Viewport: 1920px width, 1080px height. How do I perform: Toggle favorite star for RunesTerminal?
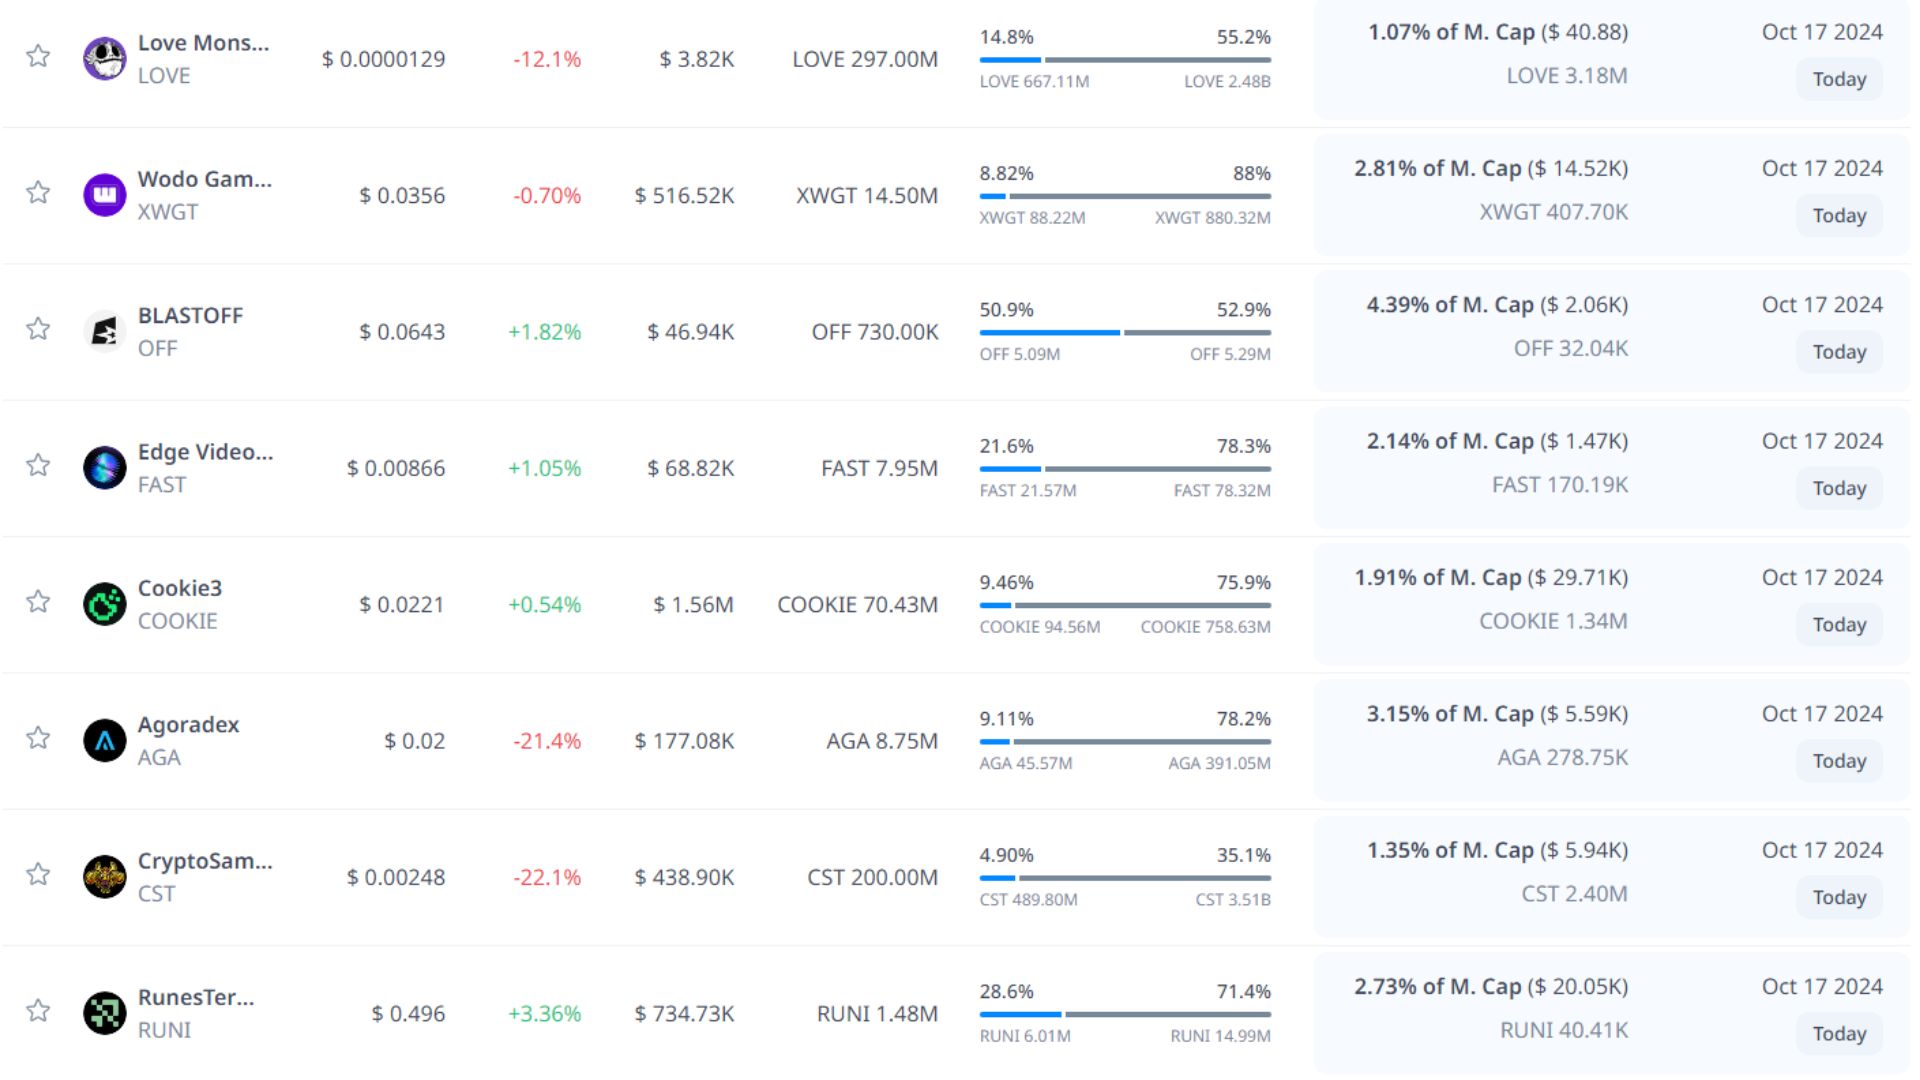click(38, 1011)
